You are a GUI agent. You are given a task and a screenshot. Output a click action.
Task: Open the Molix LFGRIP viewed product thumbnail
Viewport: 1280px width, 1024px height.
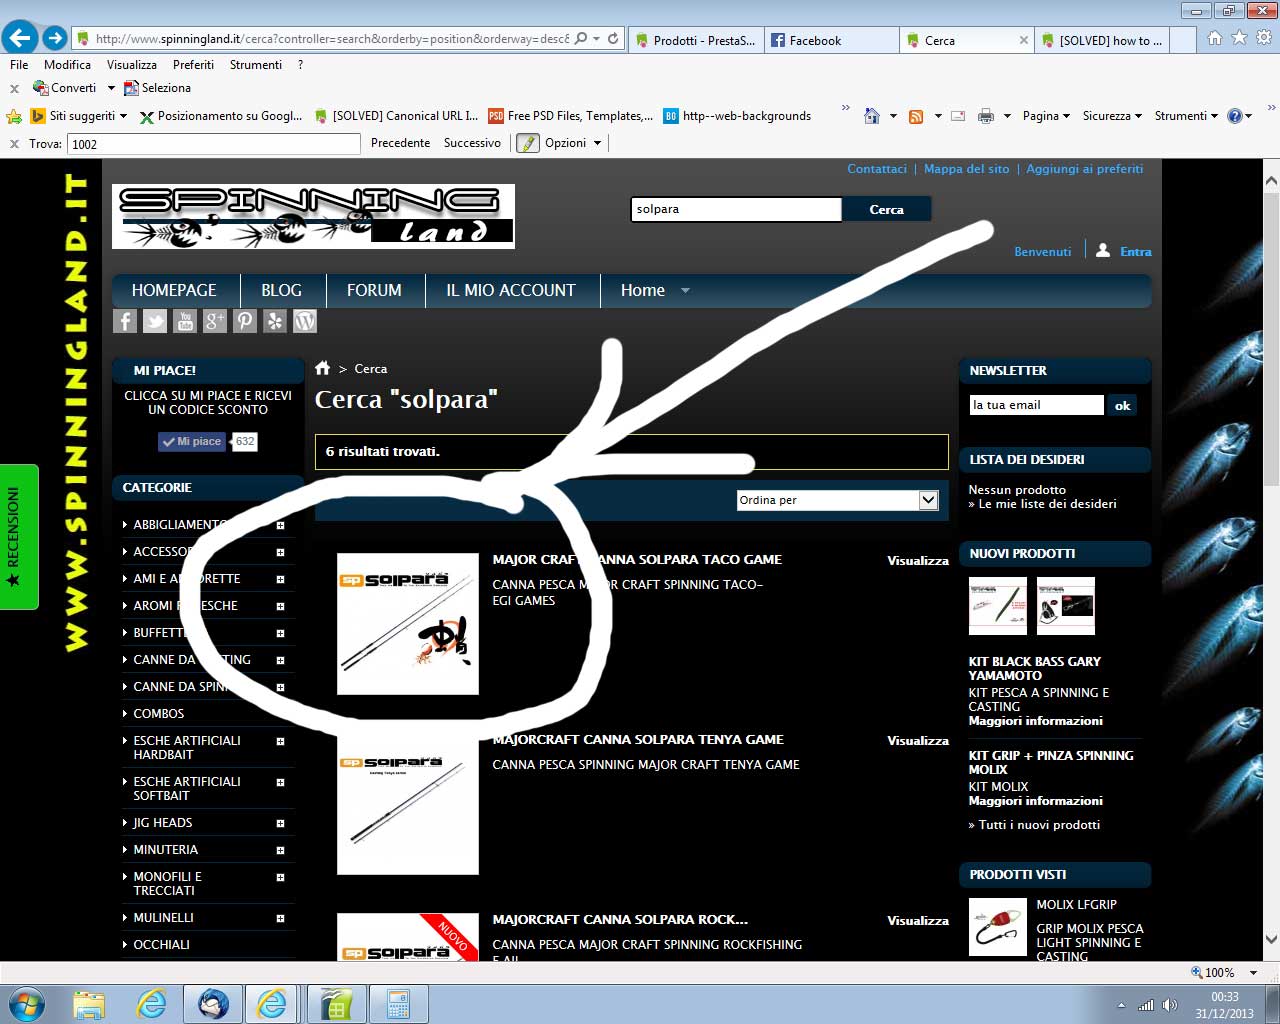(x=997, y=927)
